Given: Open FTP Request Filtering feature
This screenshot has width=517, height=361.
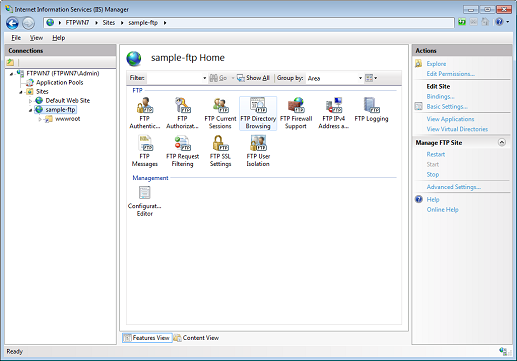Looking at the screenshot, I should point(182,151).
